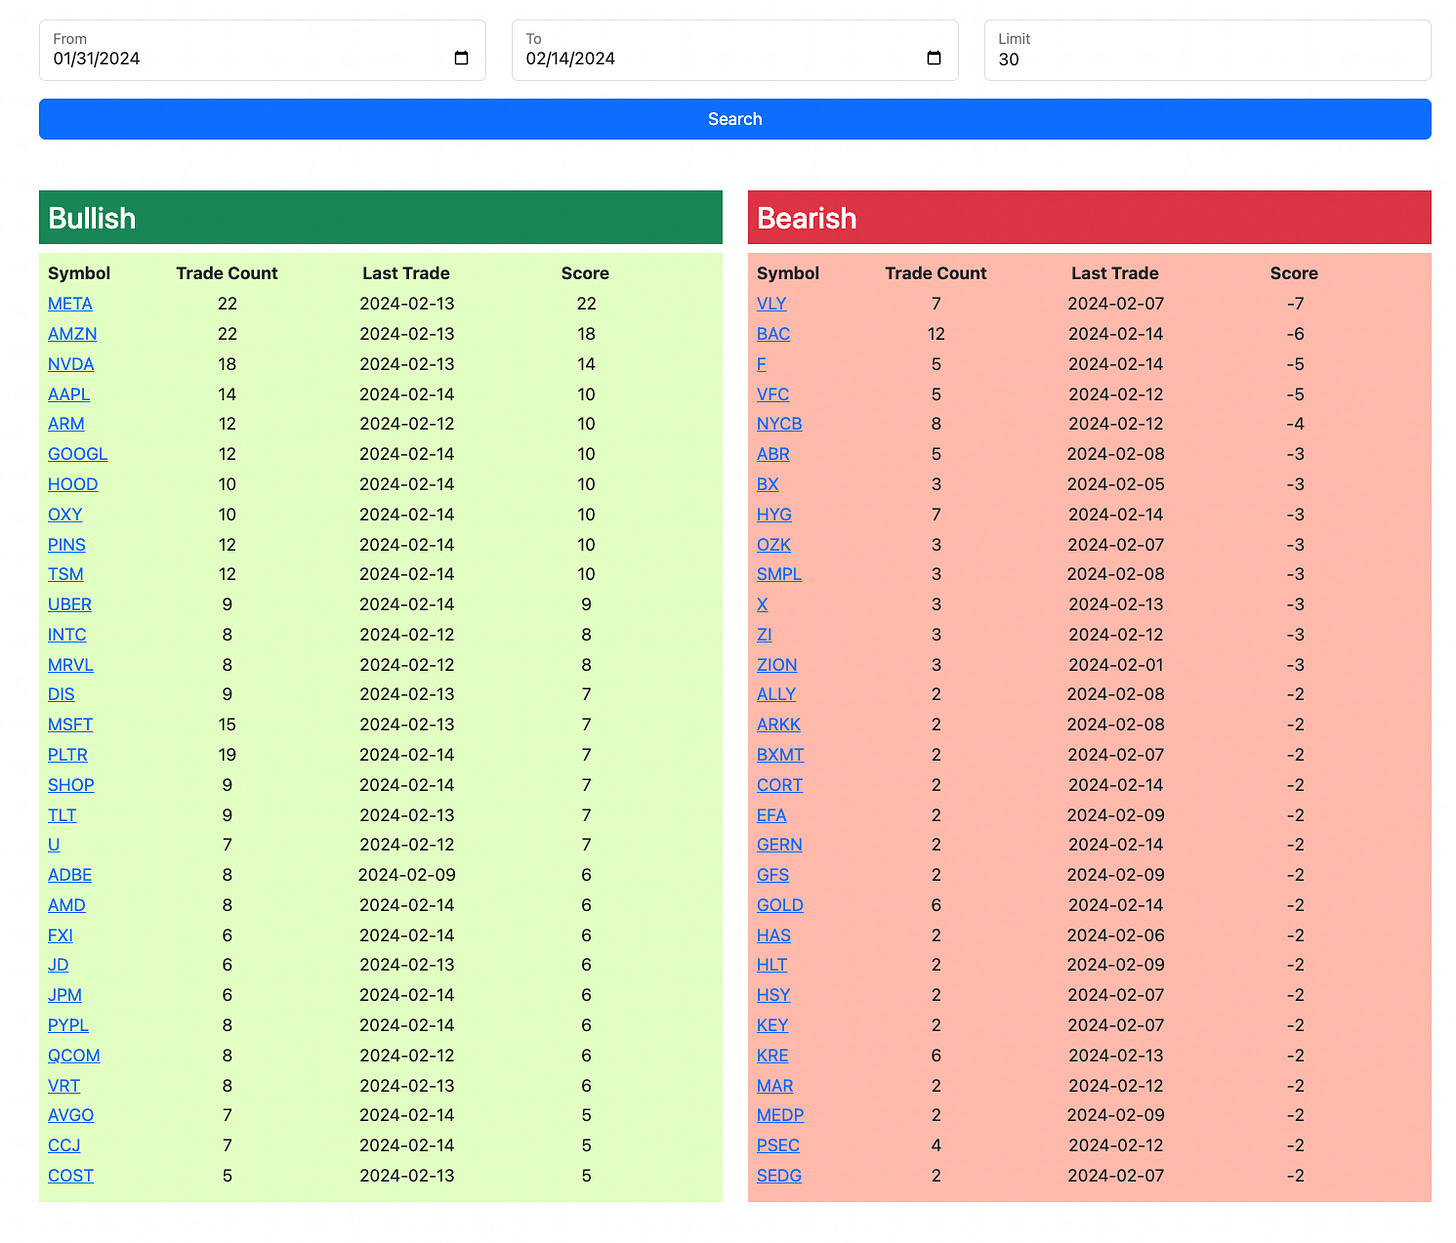Open the F bearish symbol link
Image resolution: width=1456 pixels, height=1243 pixels.
[x=762, y=364]
